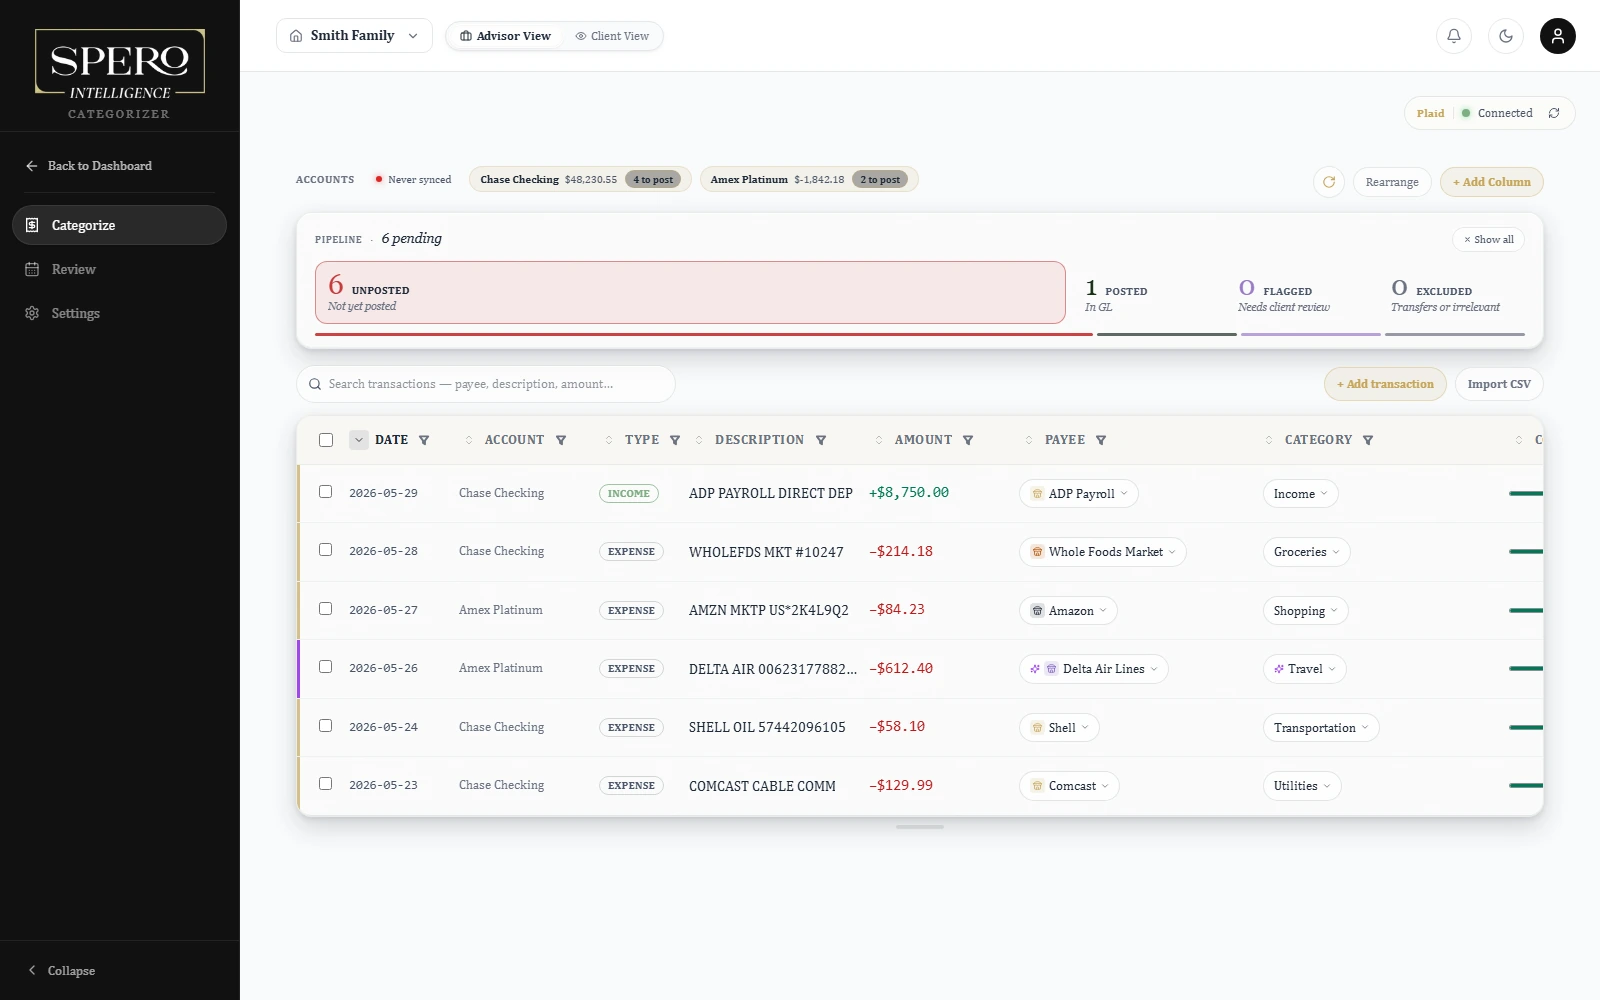Check the DELTA AIR row checkbox

pyautogui.click(x=325, y=666)
